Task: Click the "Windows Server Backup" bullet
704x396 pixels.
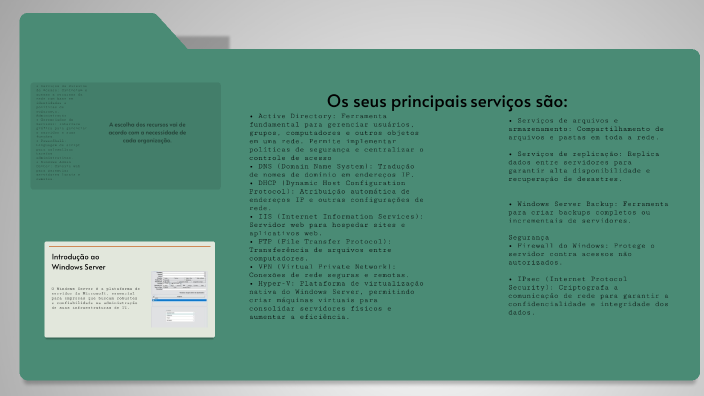Action: tap(588, 212)
